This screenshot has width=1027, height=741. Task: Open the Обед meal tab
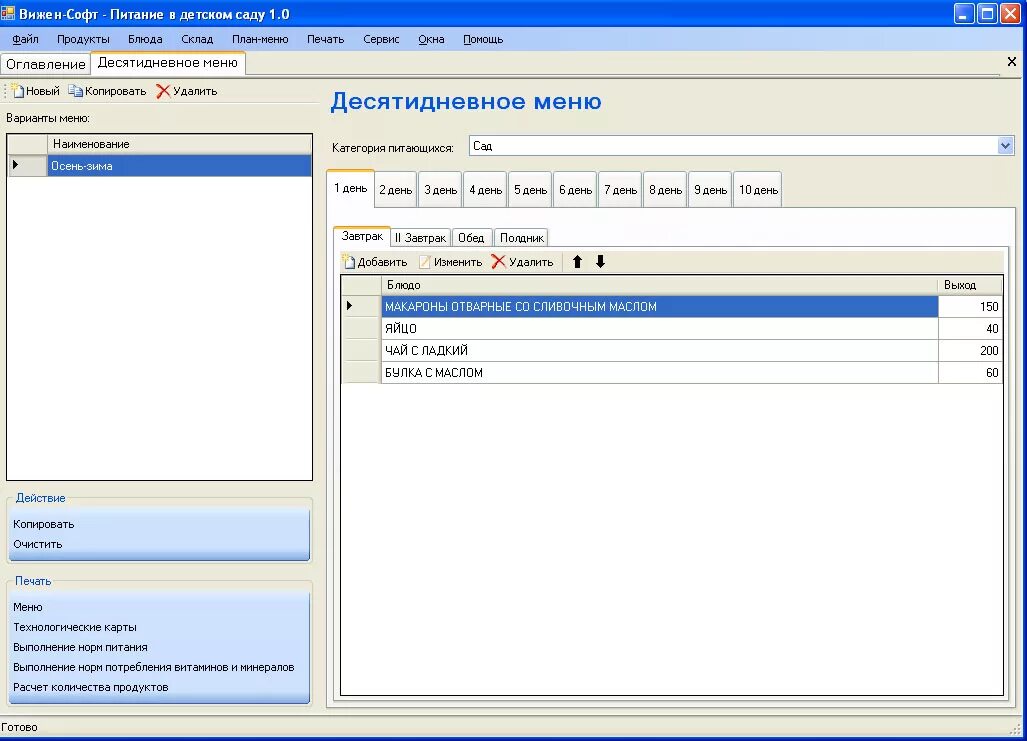[x=471, y=238]
